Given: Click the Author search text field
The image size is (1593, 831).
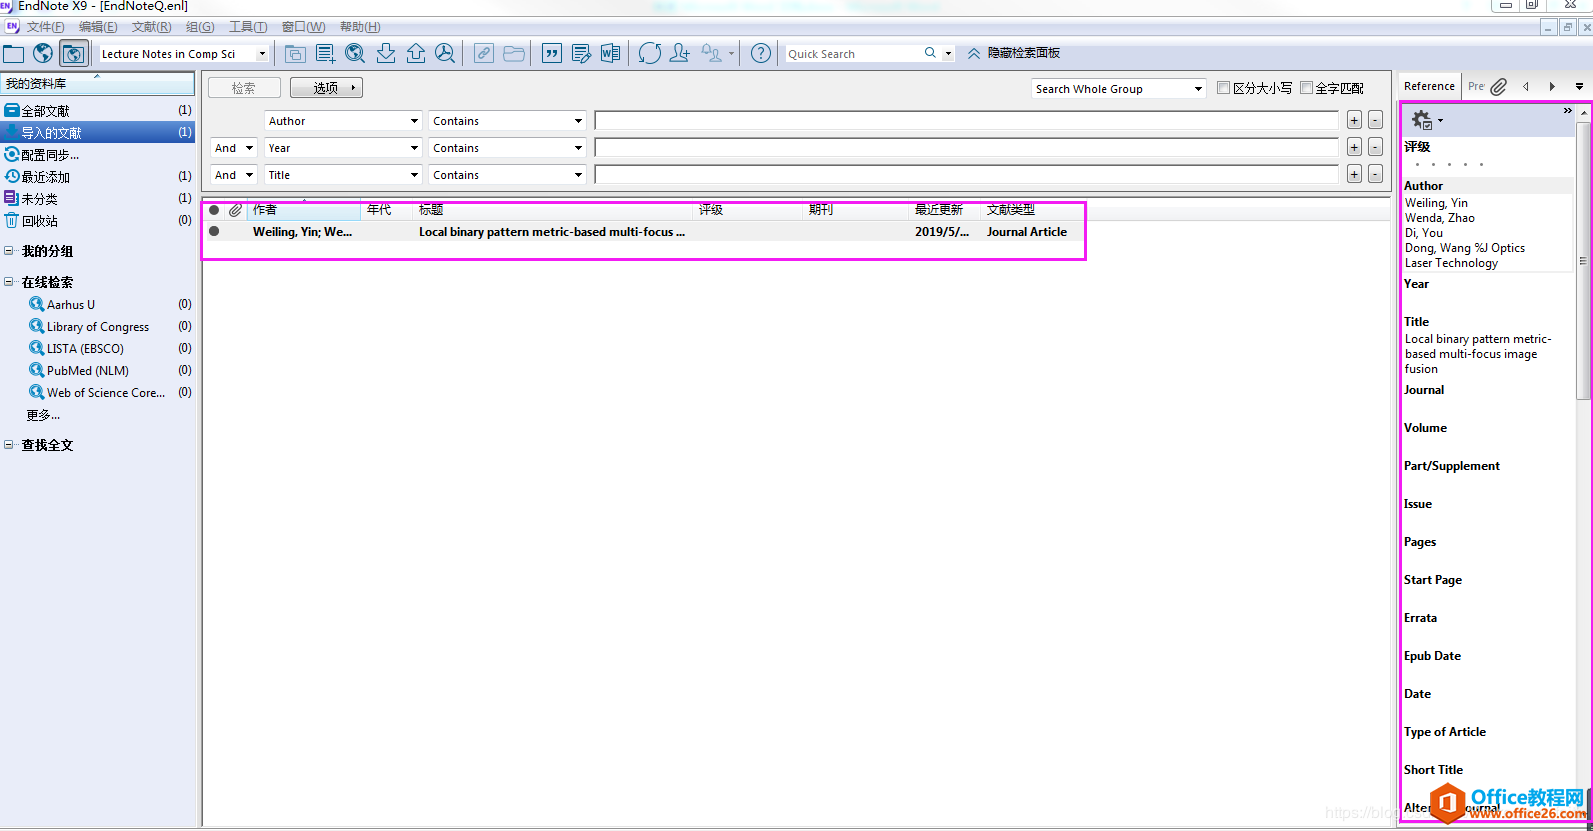Looking at the screenshot, I should pyautogui.click(x=966, y=121).
